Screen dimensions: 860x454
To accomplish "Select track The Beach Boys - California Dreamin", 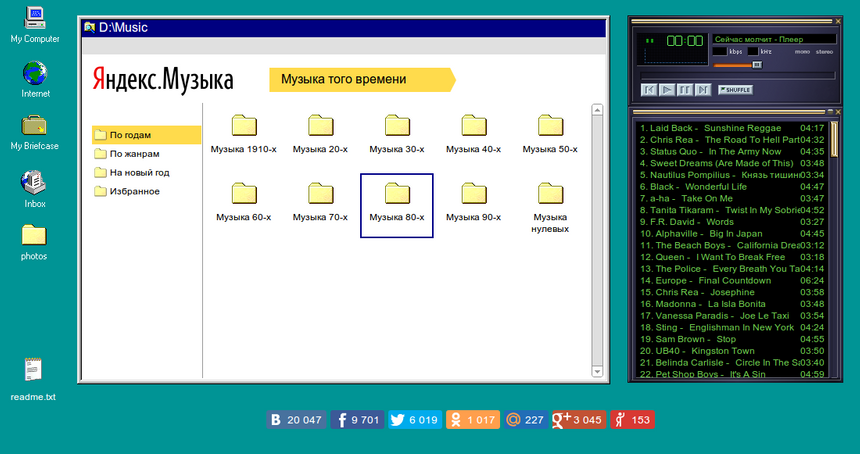I will click(732, 245).
